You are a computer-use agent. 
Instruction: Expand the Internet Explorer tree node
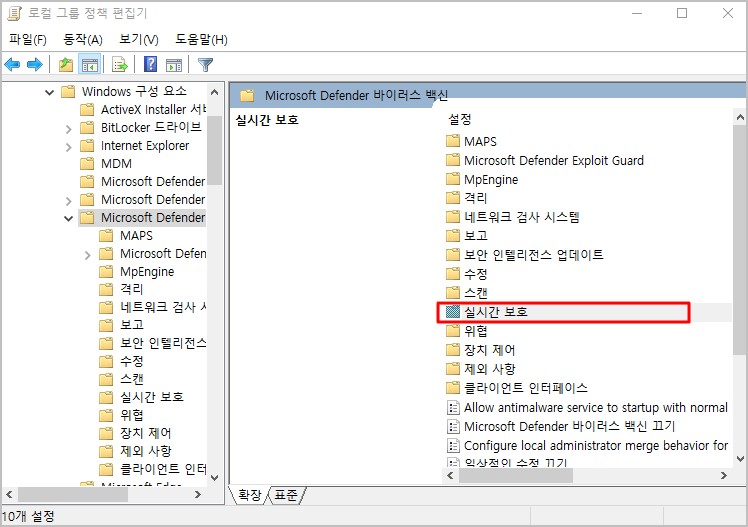(x=68, y=147)
